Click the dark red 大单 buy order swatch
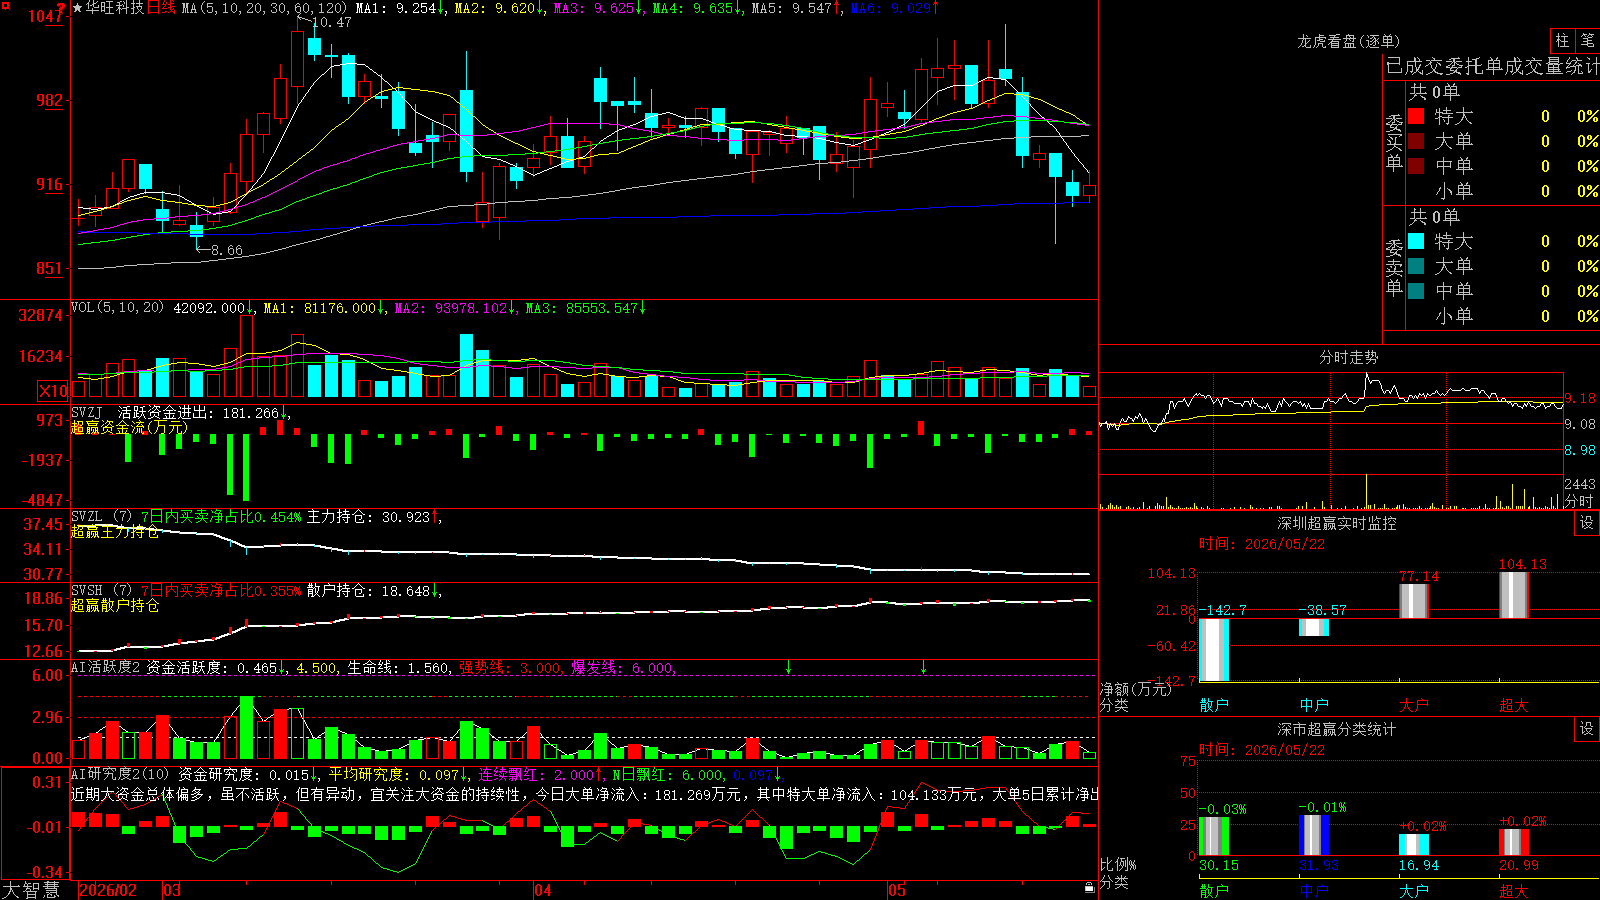Viewport: 1600px width, 900px height. pyautogui.click(x=1416, y=141)
